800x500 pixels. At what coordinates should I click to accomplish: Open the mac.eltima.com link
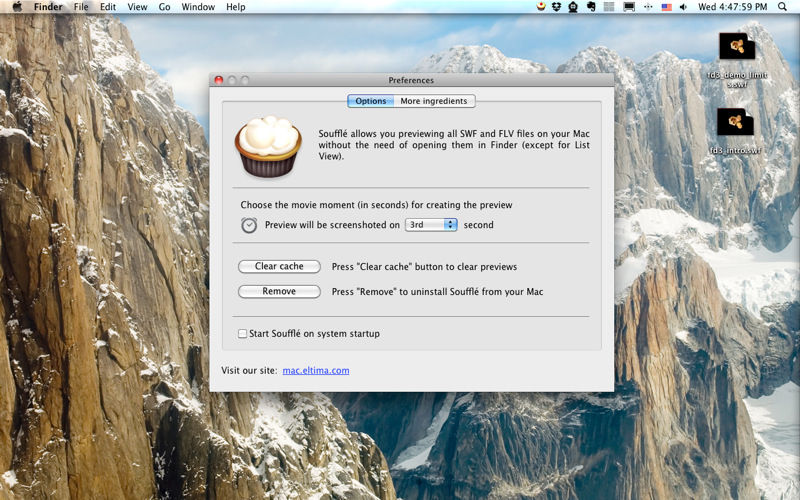pyautogui.click(x=316, y=370)
